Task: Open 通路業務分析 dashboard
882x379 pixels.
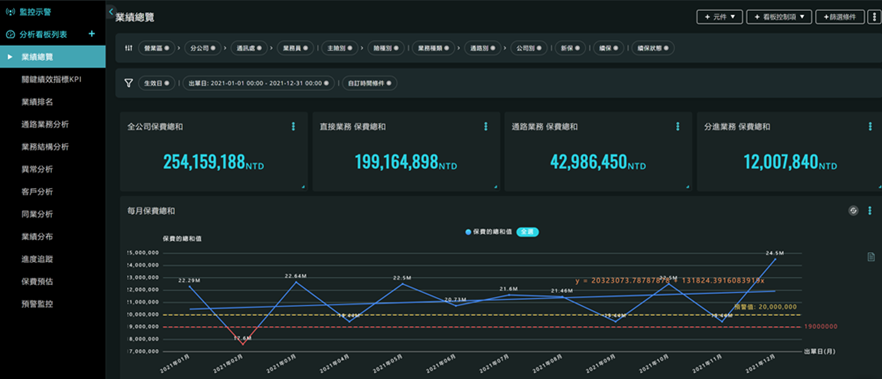Action: 45,124
